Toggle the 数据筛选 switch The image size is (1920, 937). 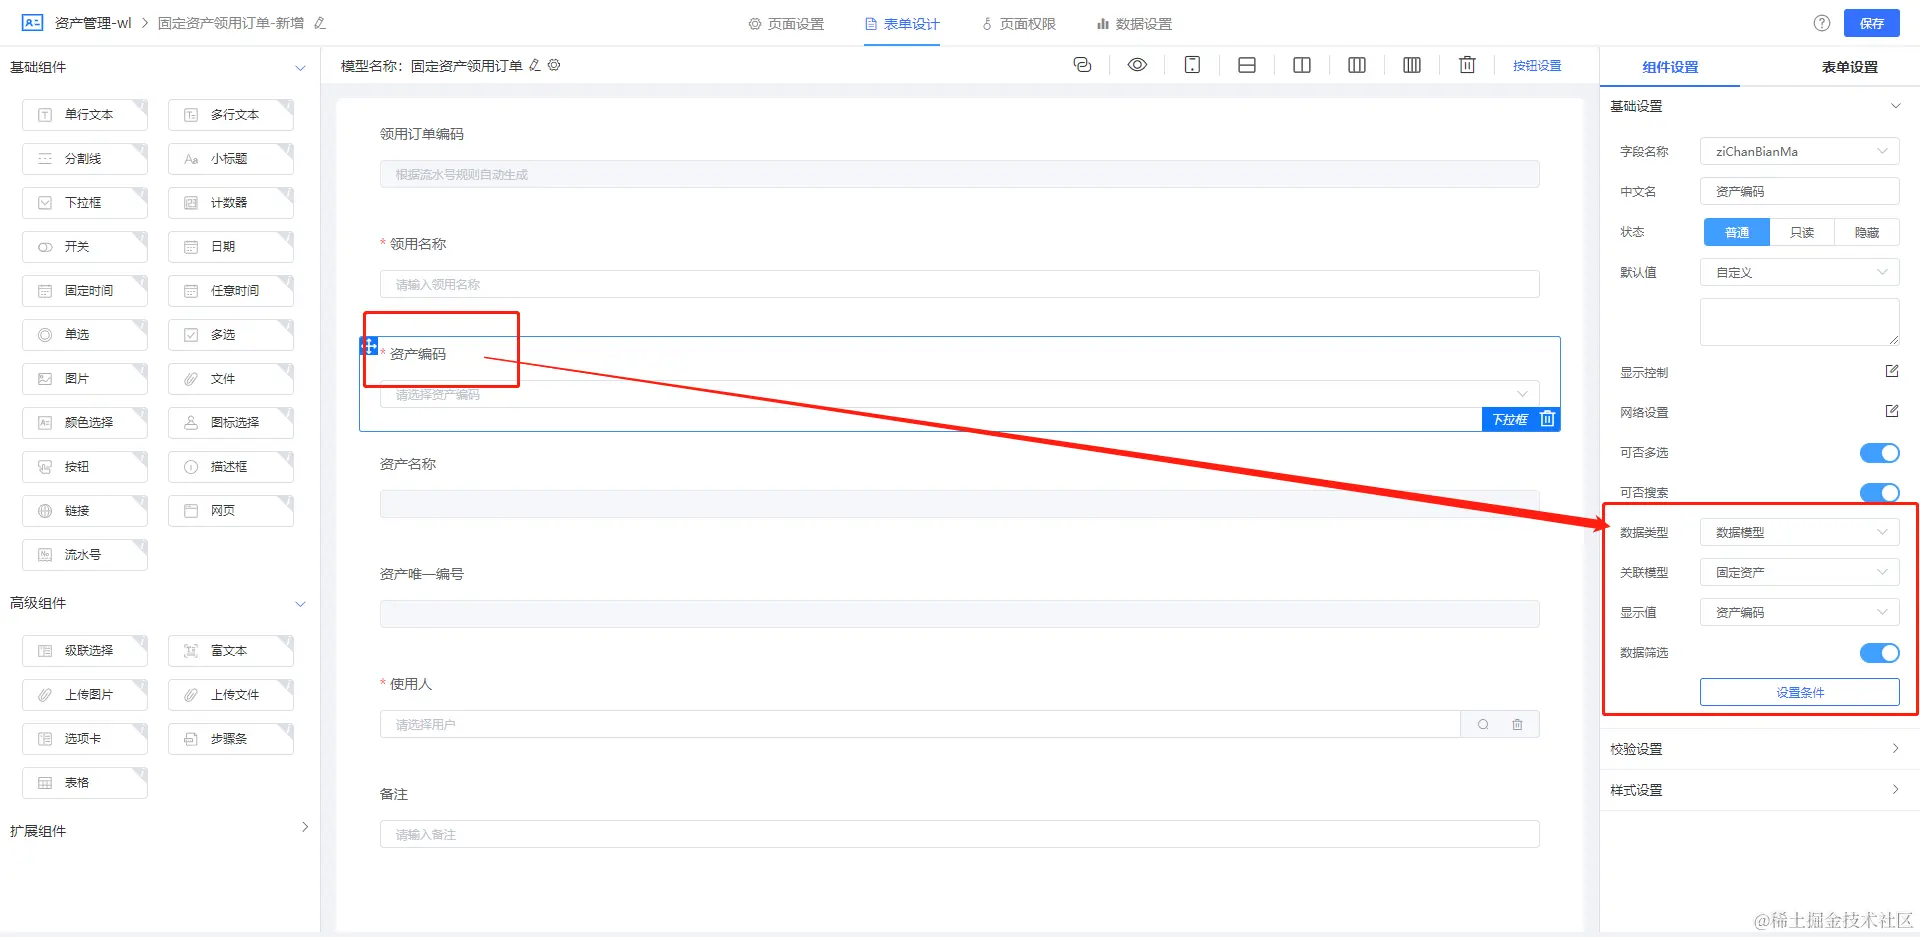[x=1879, y=653]
